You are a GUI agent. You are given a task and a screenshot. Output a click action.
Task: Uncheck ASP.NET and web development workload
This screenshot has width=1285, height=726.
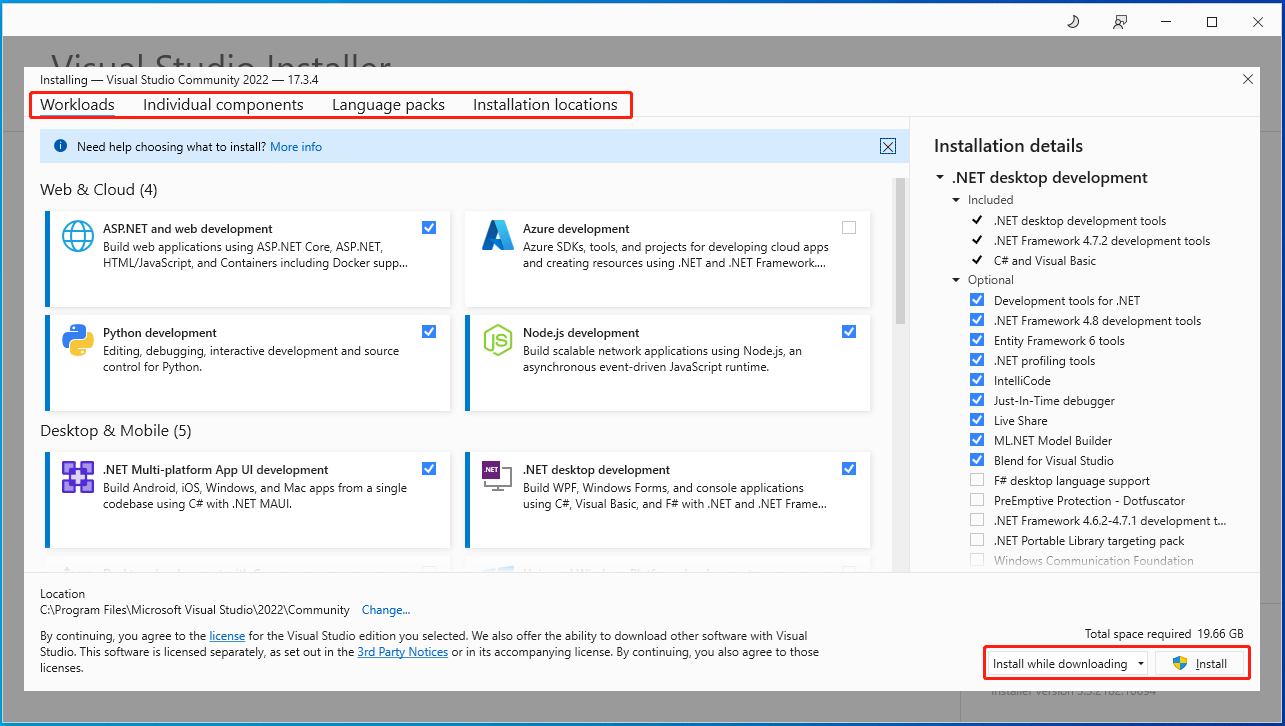pyautogui.click(x=429, y=228)
